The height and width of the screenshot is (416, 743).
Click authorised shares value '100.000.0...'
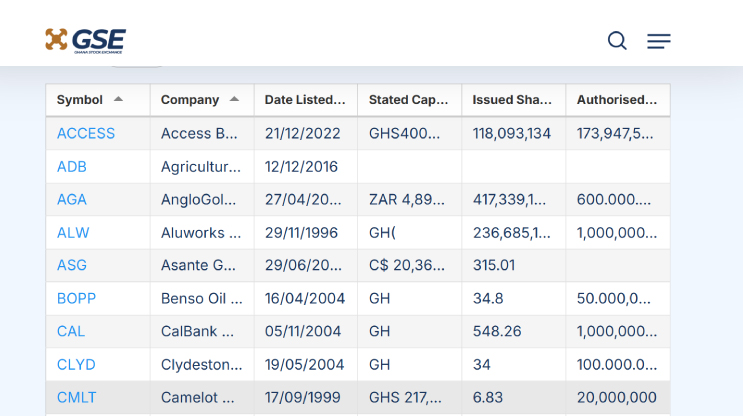pos(616,364)
